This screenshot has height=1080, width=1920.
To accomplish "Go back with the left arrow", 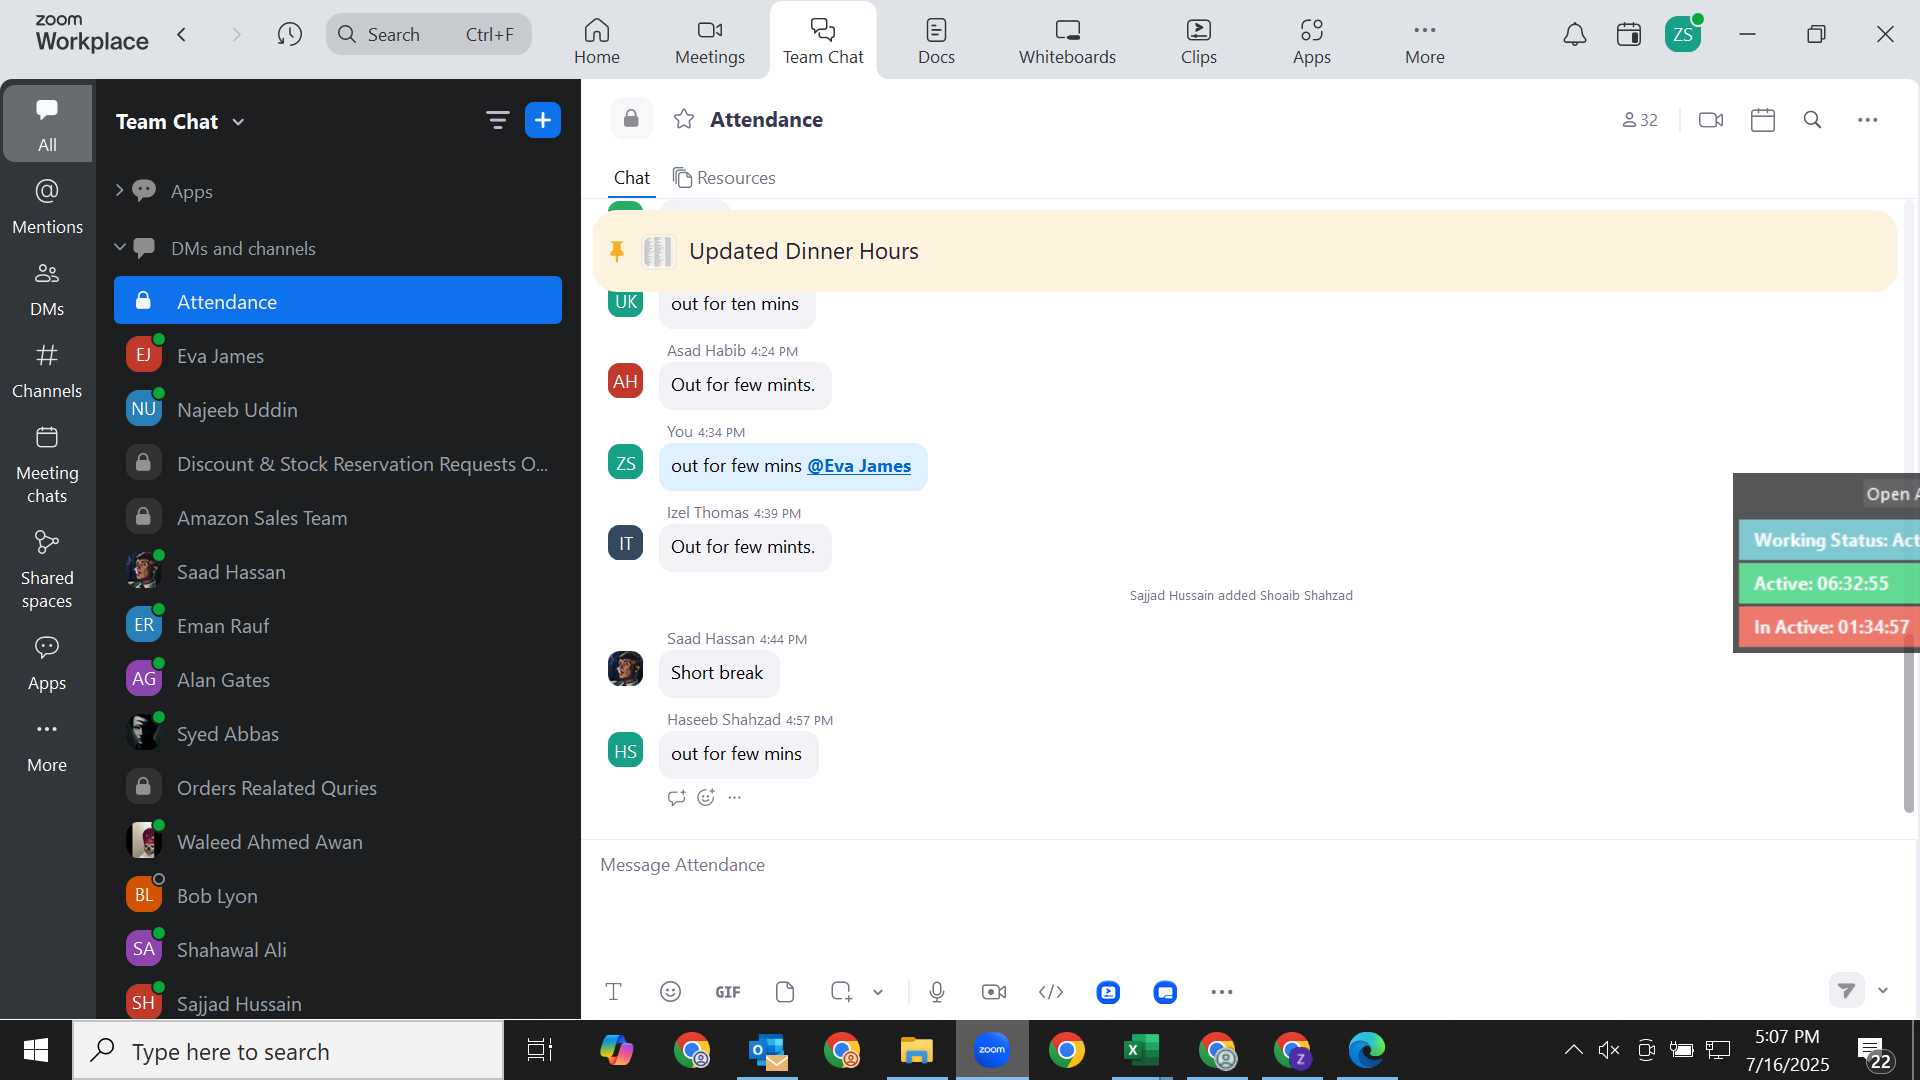I will coord(182,35).
